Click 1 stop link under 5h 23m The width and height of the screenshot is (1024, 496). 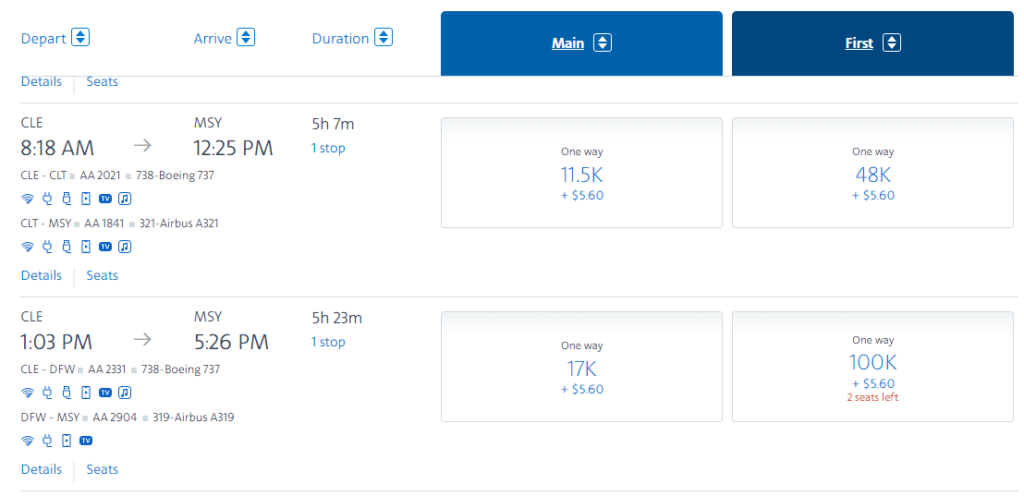(328, 342)
